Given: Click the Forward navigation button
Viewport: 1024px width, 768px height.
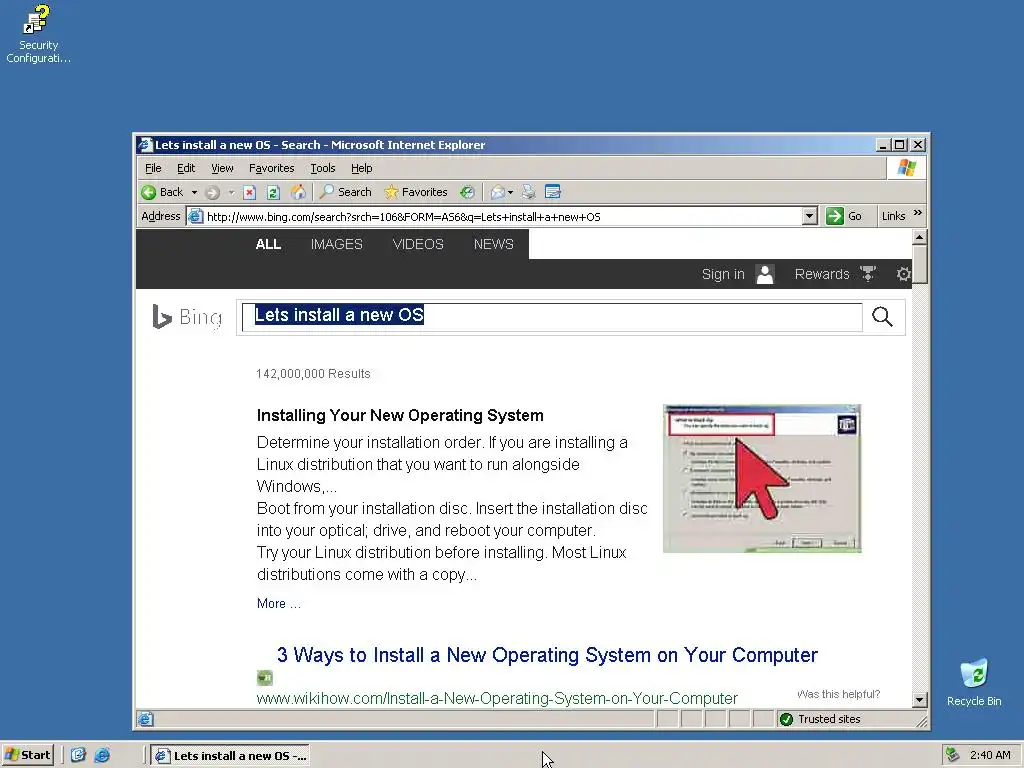Looking at the screenshot, I should (212, 192).
